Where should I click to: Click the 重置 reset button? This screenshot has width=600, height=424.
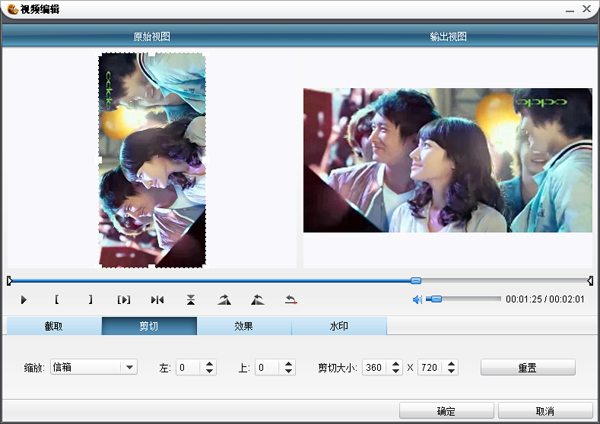(528, 367)
